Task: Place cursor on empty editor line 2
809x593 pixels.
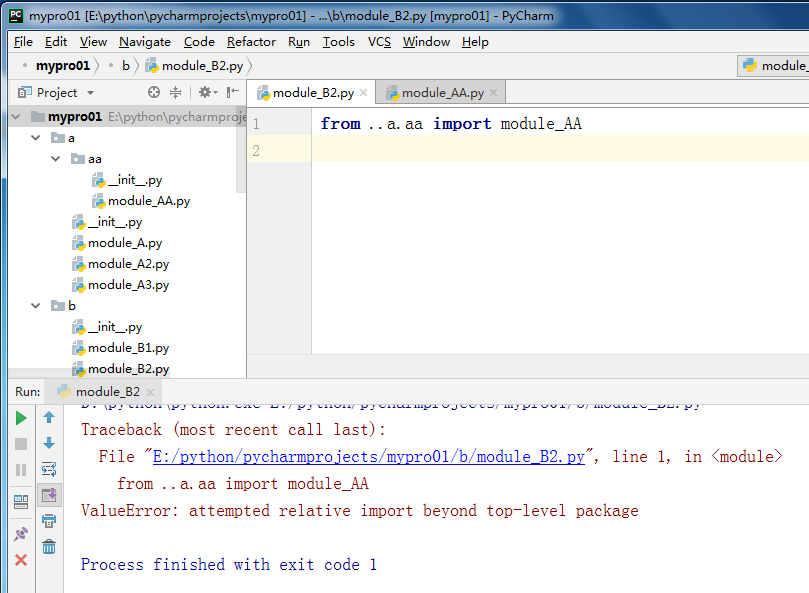Action: tap(560, 150)
